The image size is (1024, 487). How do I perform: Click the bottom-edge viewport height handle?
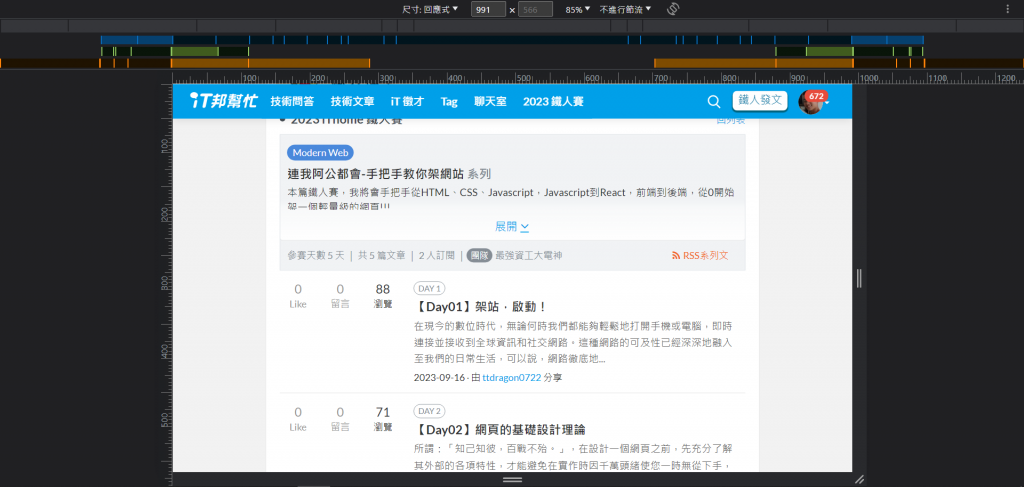tap(512, 479)
